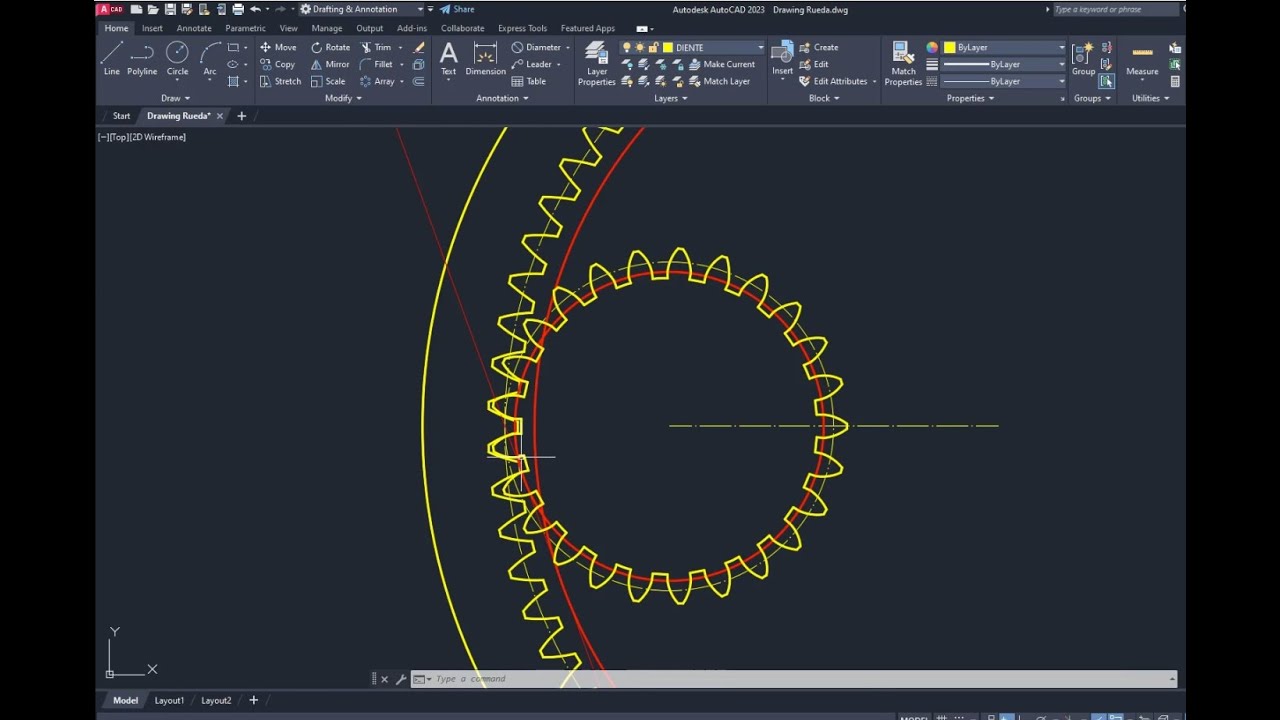Click the Save icon in quick access toolbar
Screen dimensions: 1280x720
[170, 9]
